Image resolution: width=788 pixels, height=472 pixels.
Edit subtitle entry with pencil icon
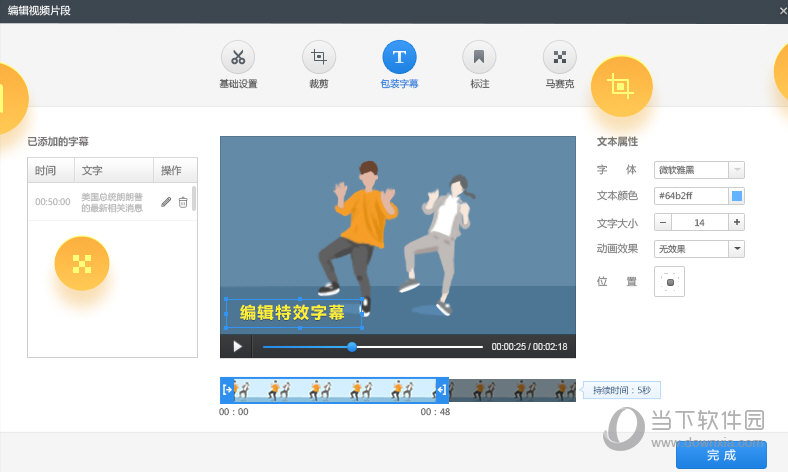point(166,202)
